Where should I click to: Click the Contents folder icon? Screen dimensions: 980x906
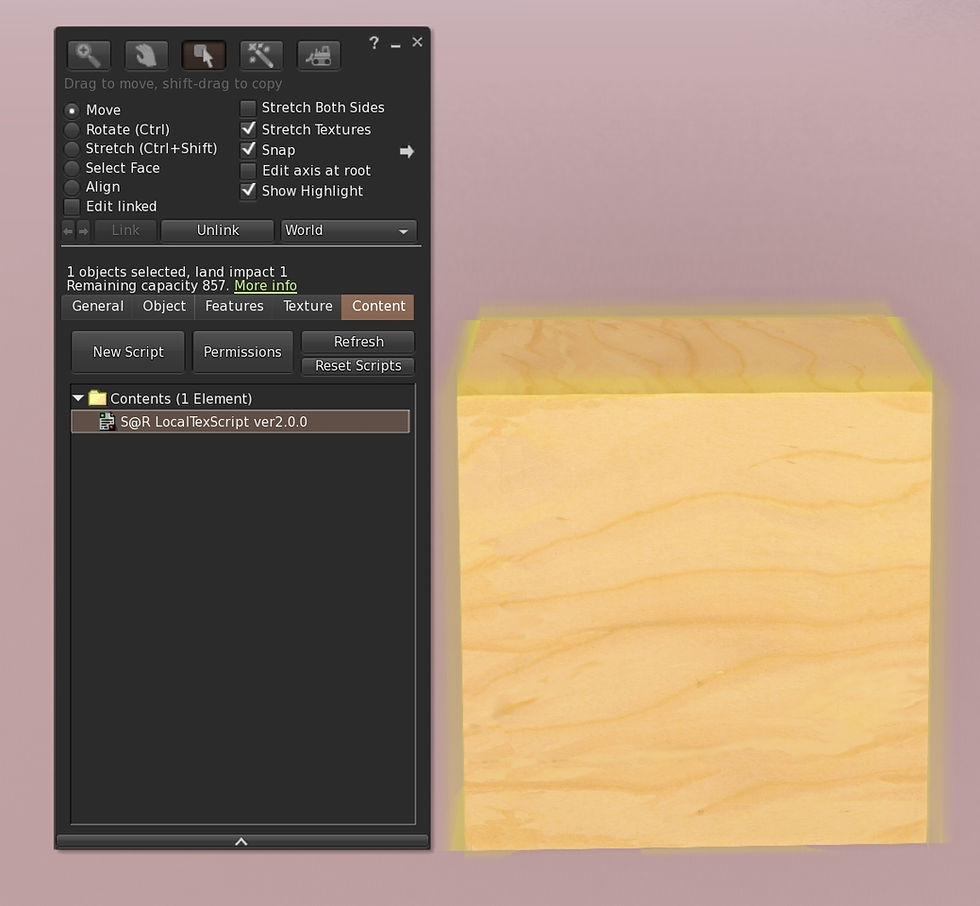(x=98, y=398)
